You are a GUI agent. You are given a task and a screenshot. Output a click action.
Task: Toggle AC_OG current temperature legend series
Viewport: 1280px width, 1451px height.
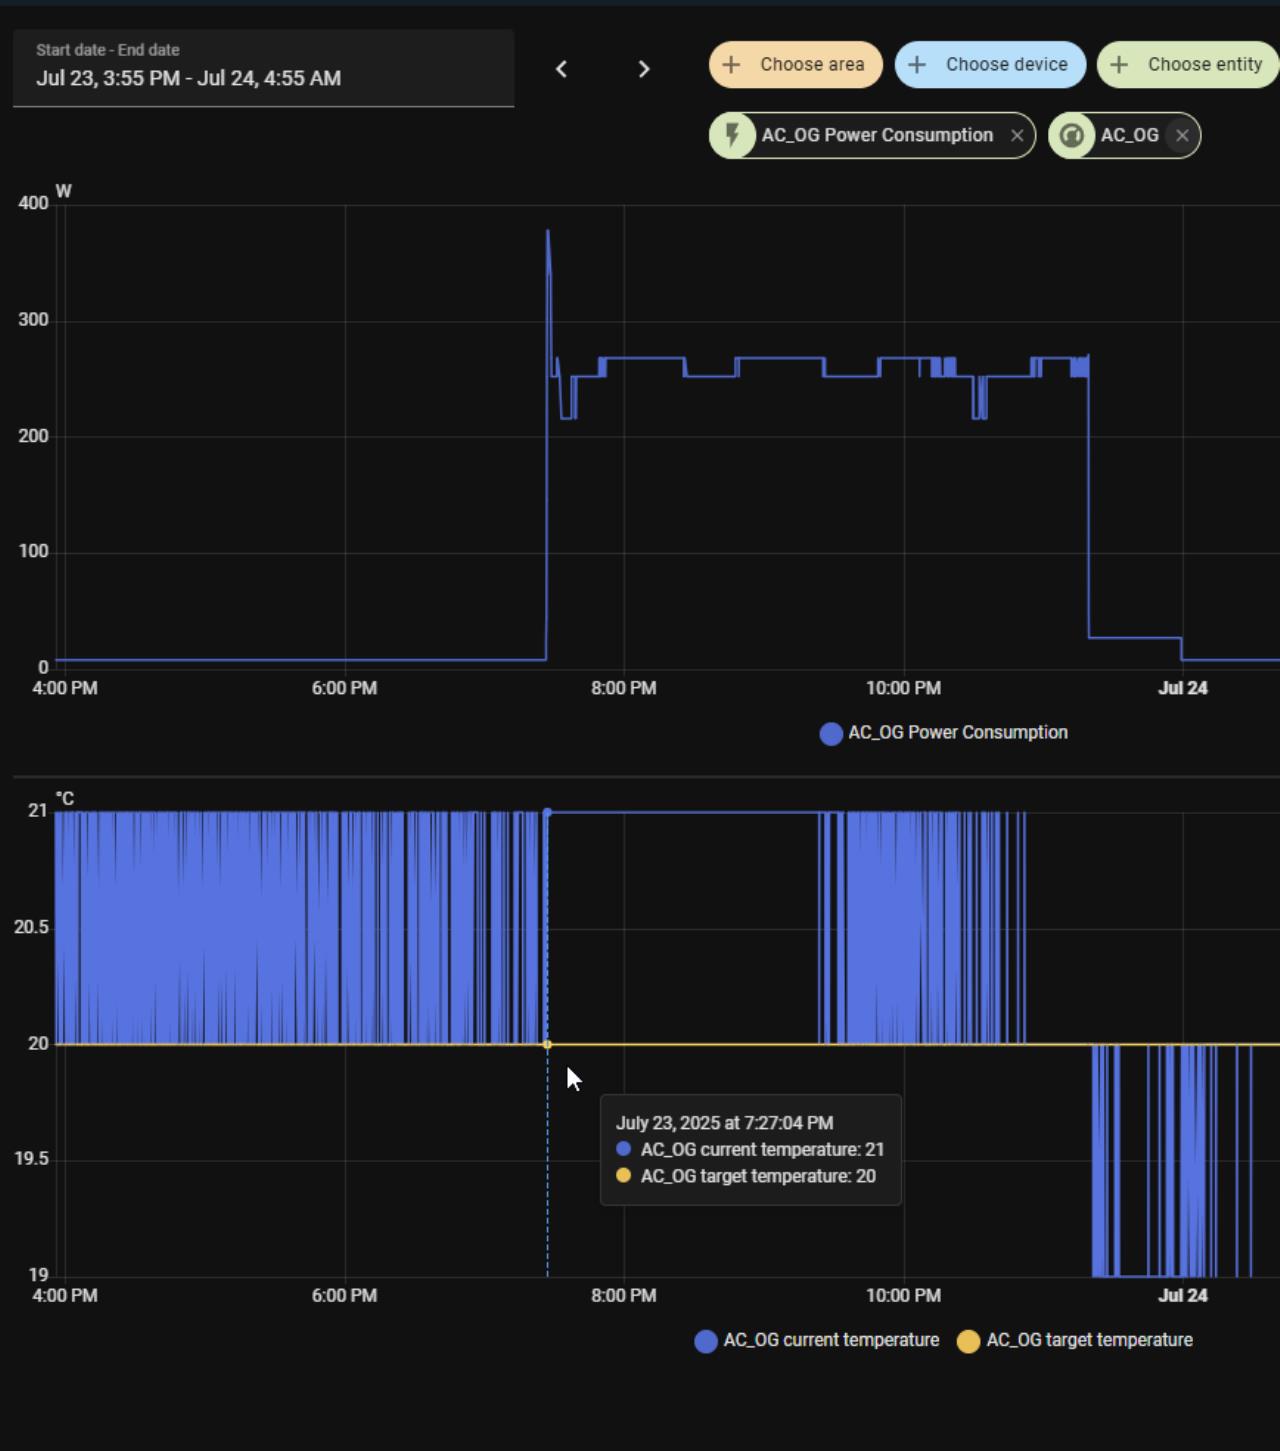(x=830, y=1340)
